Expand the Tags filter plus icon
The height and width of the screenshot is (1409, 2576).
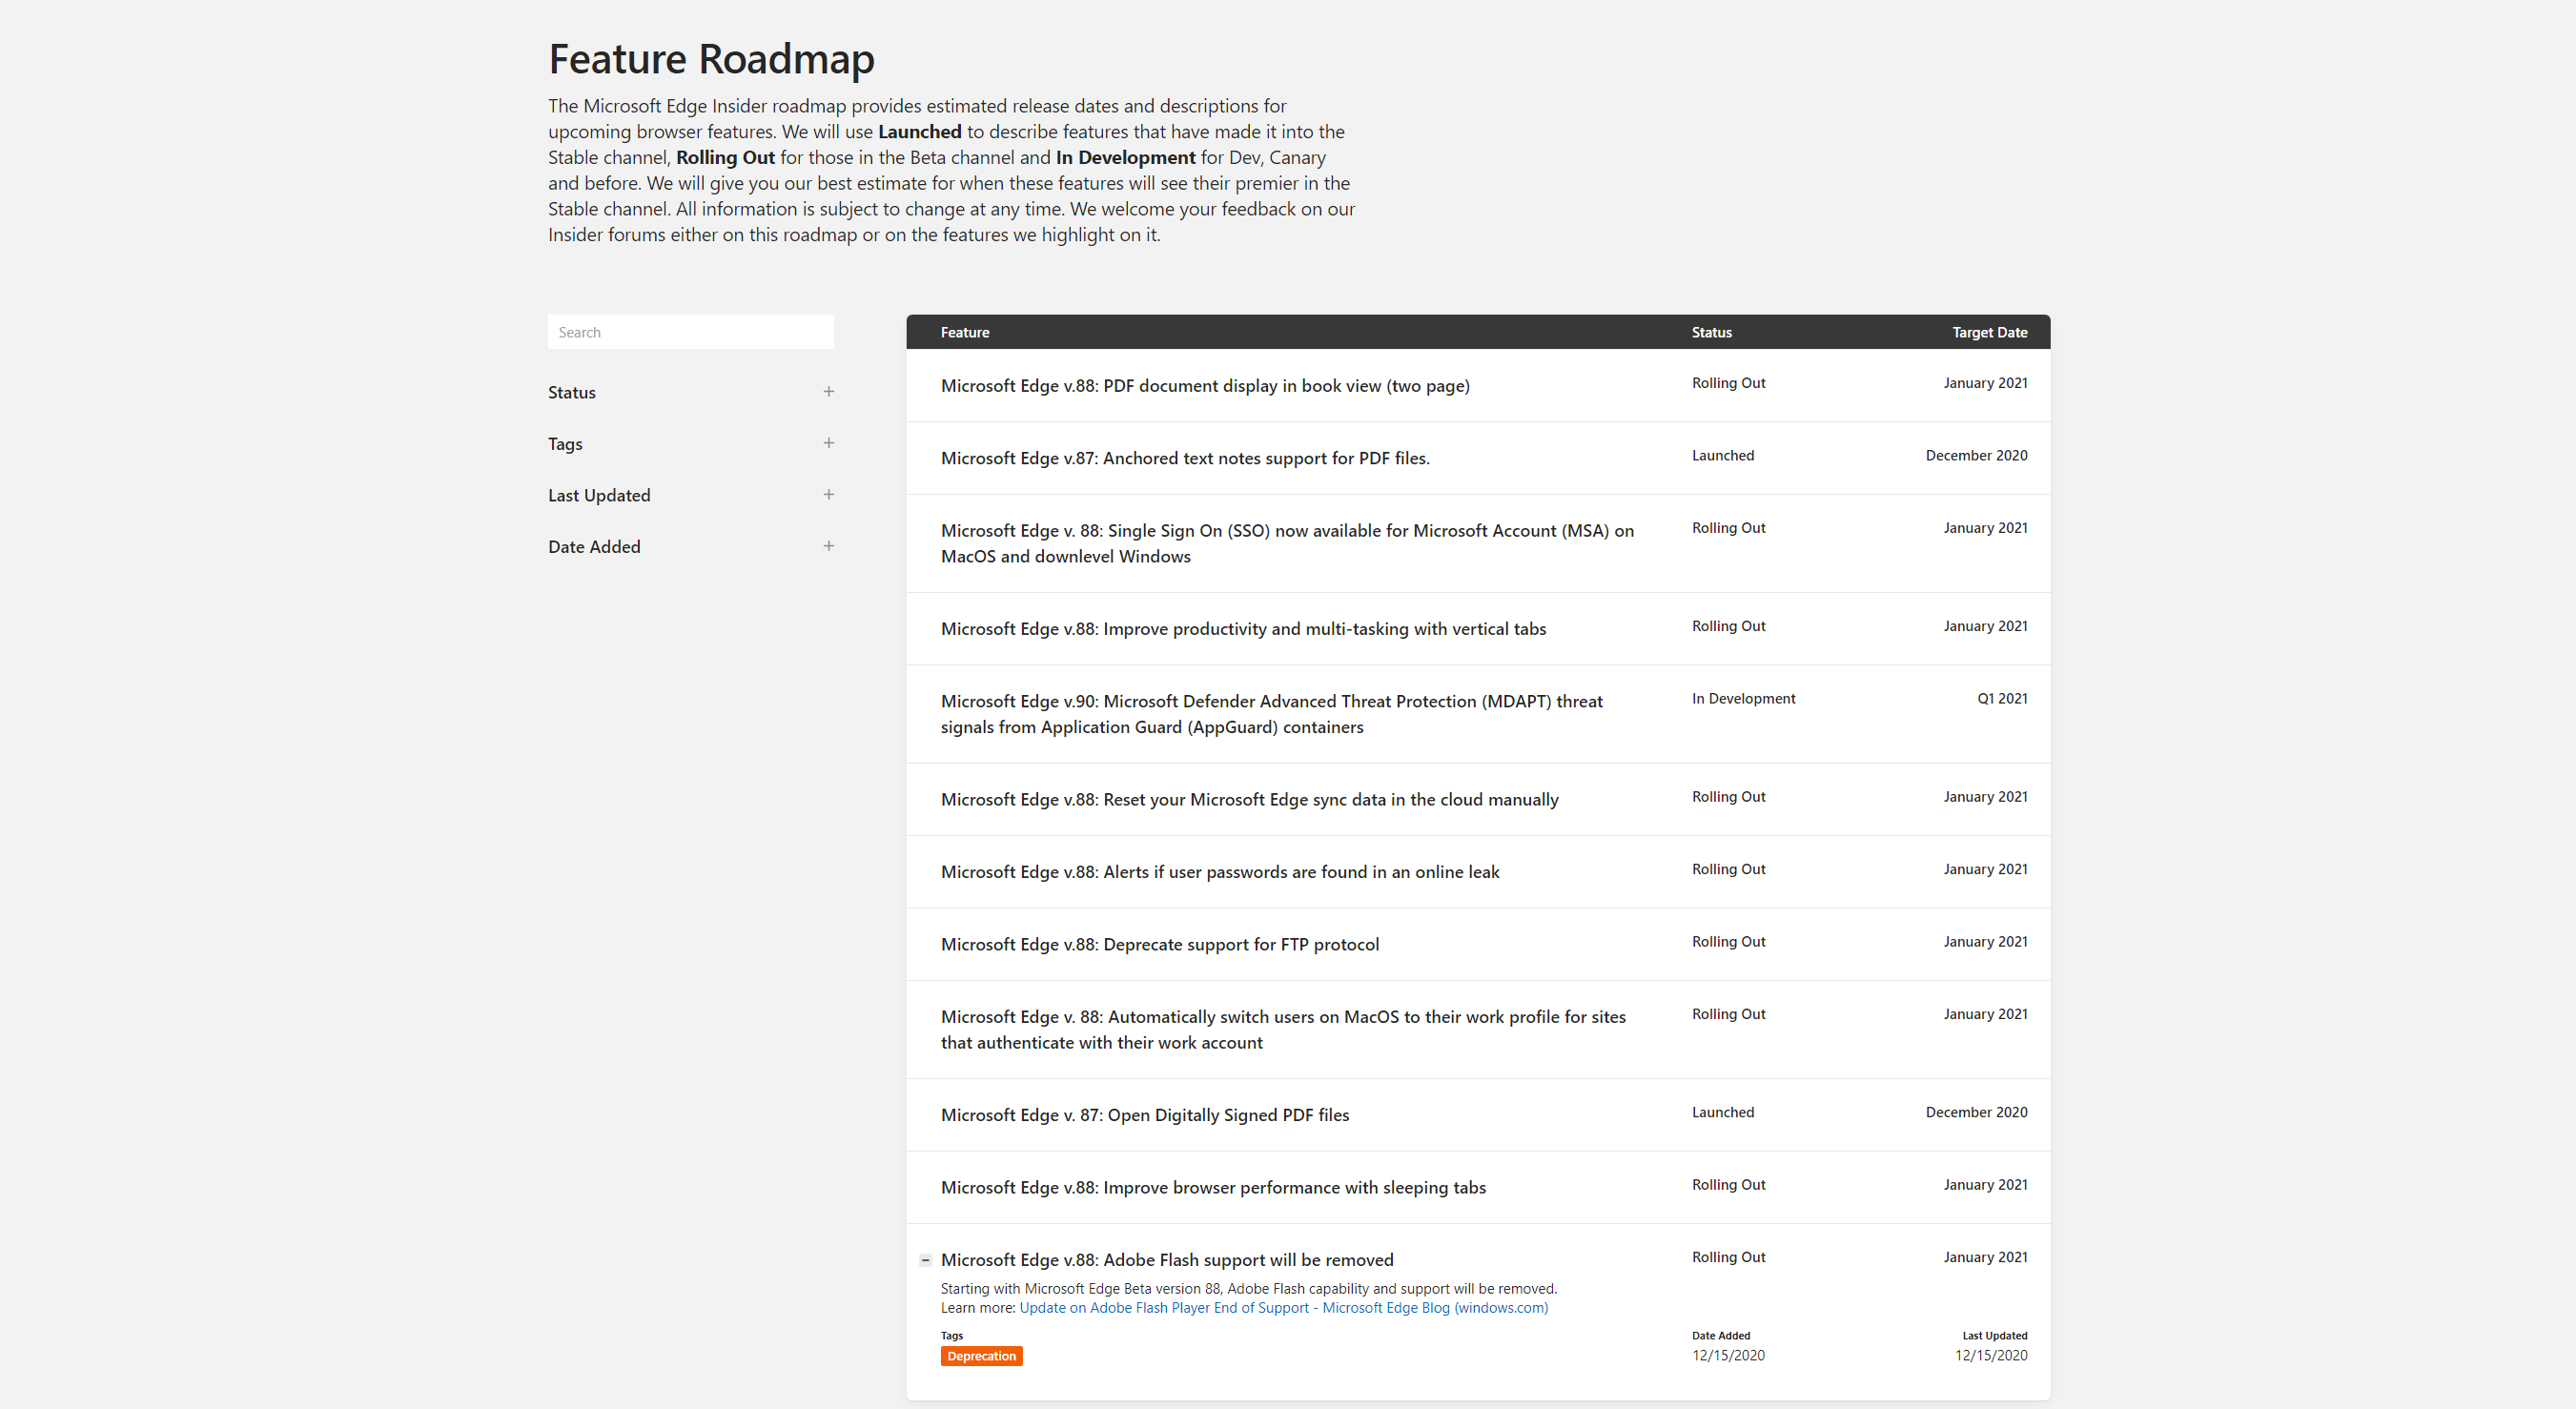[x=828, y=443]
